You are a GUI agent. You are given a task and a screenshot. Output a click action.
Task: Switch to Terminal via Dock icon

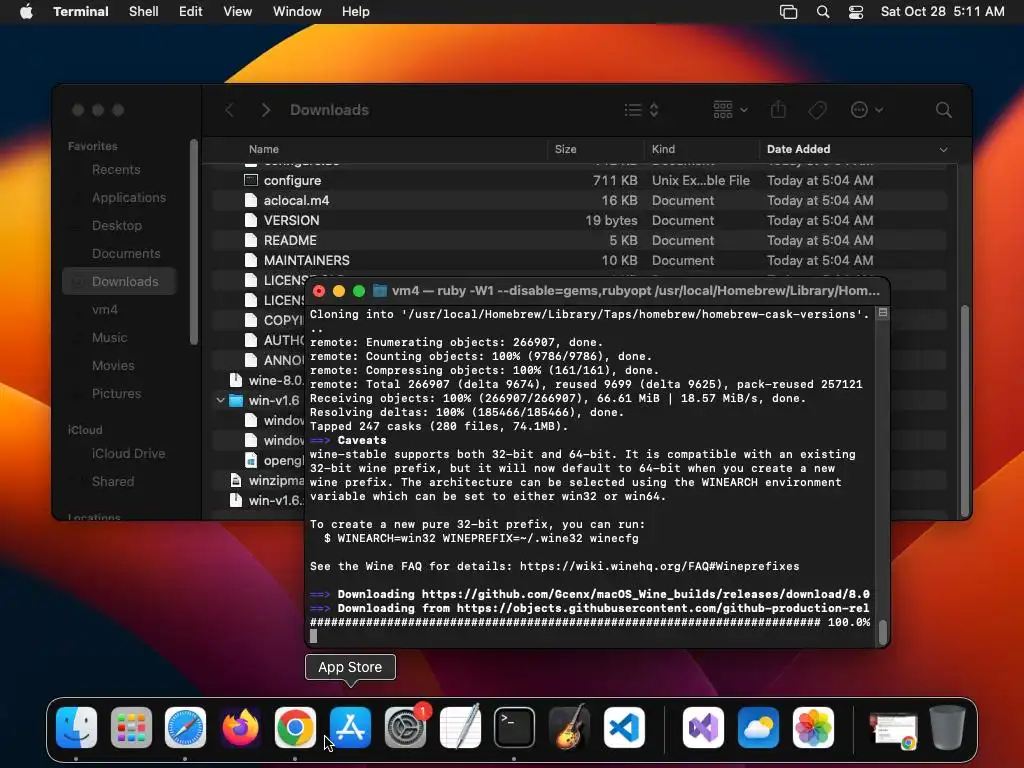515,727
